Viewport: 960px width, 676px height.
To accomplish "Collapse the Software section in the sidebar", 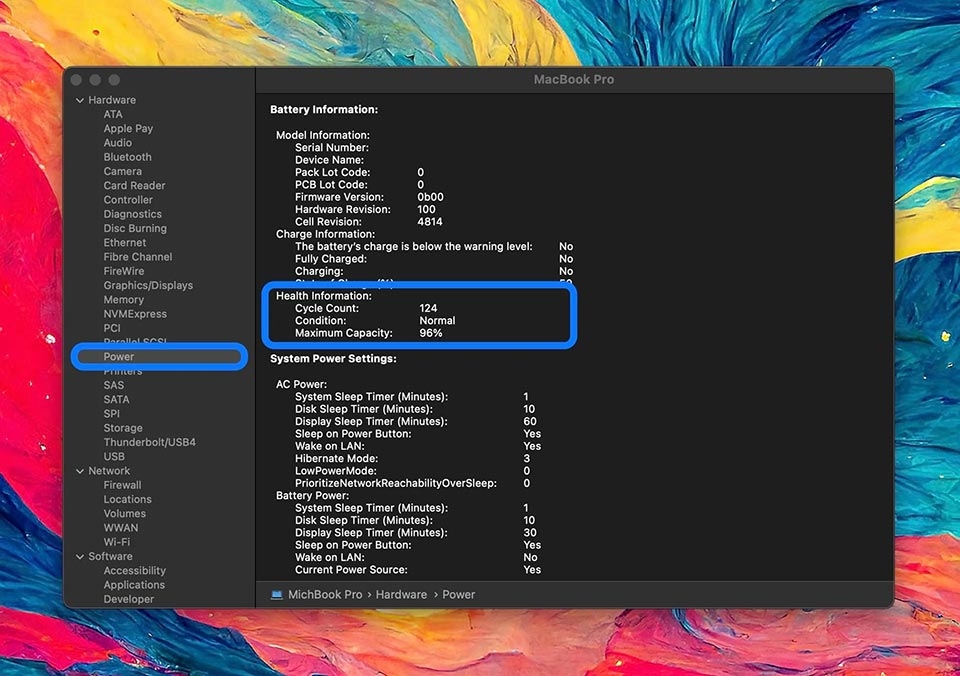I will pyautogui.click(x=80, y=556).
